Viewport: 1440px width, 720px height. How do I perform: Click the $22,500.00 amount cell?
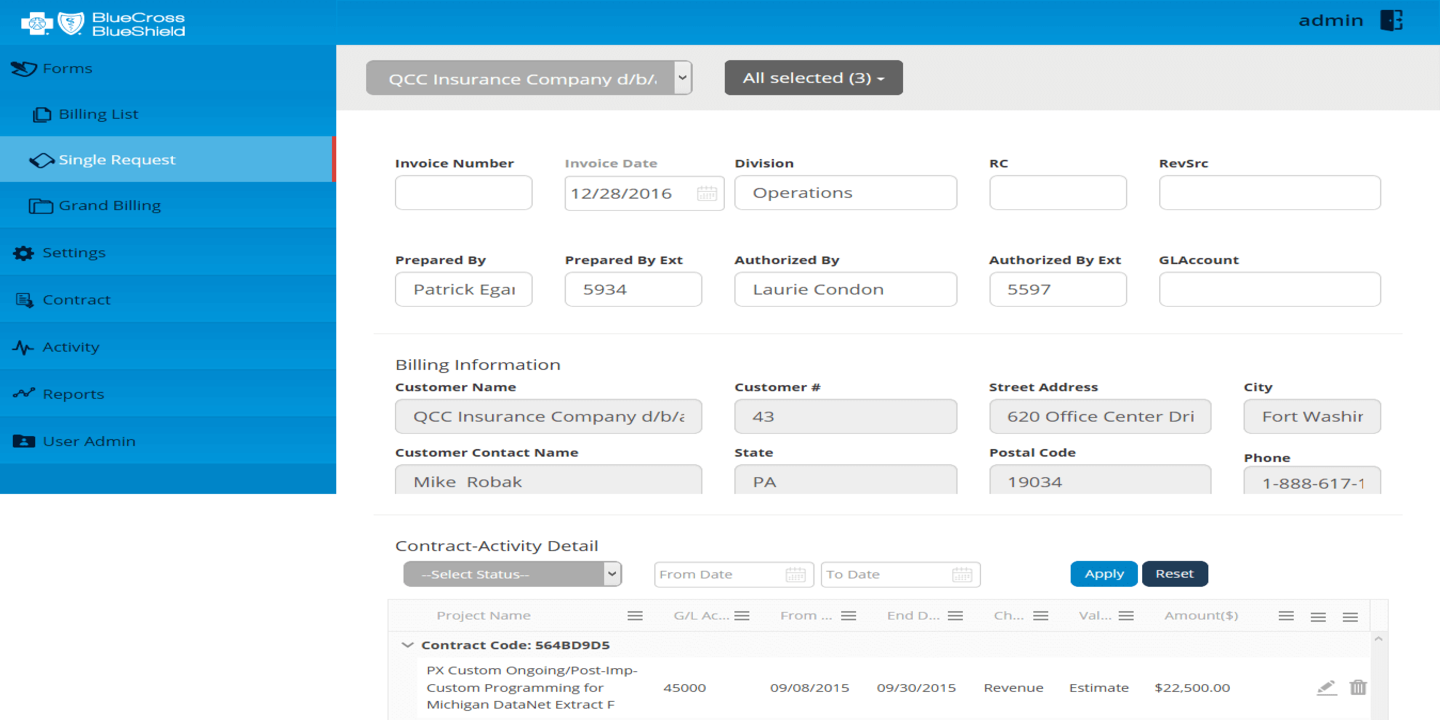(1192, 688)
